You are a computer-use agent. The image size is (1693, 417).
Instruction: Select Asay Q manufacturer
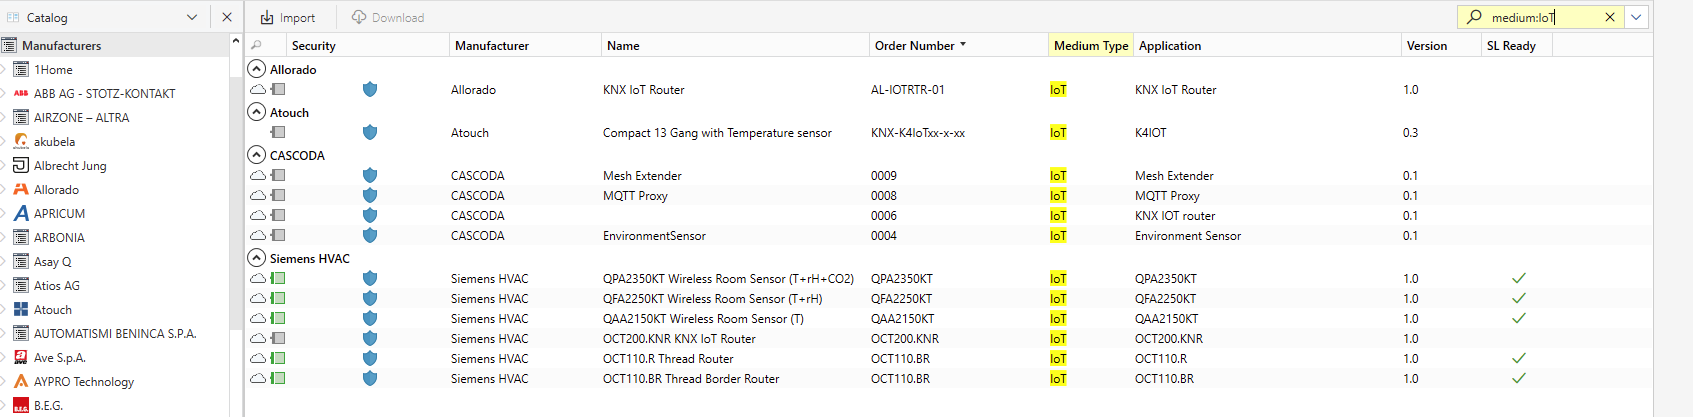(52, 261)
